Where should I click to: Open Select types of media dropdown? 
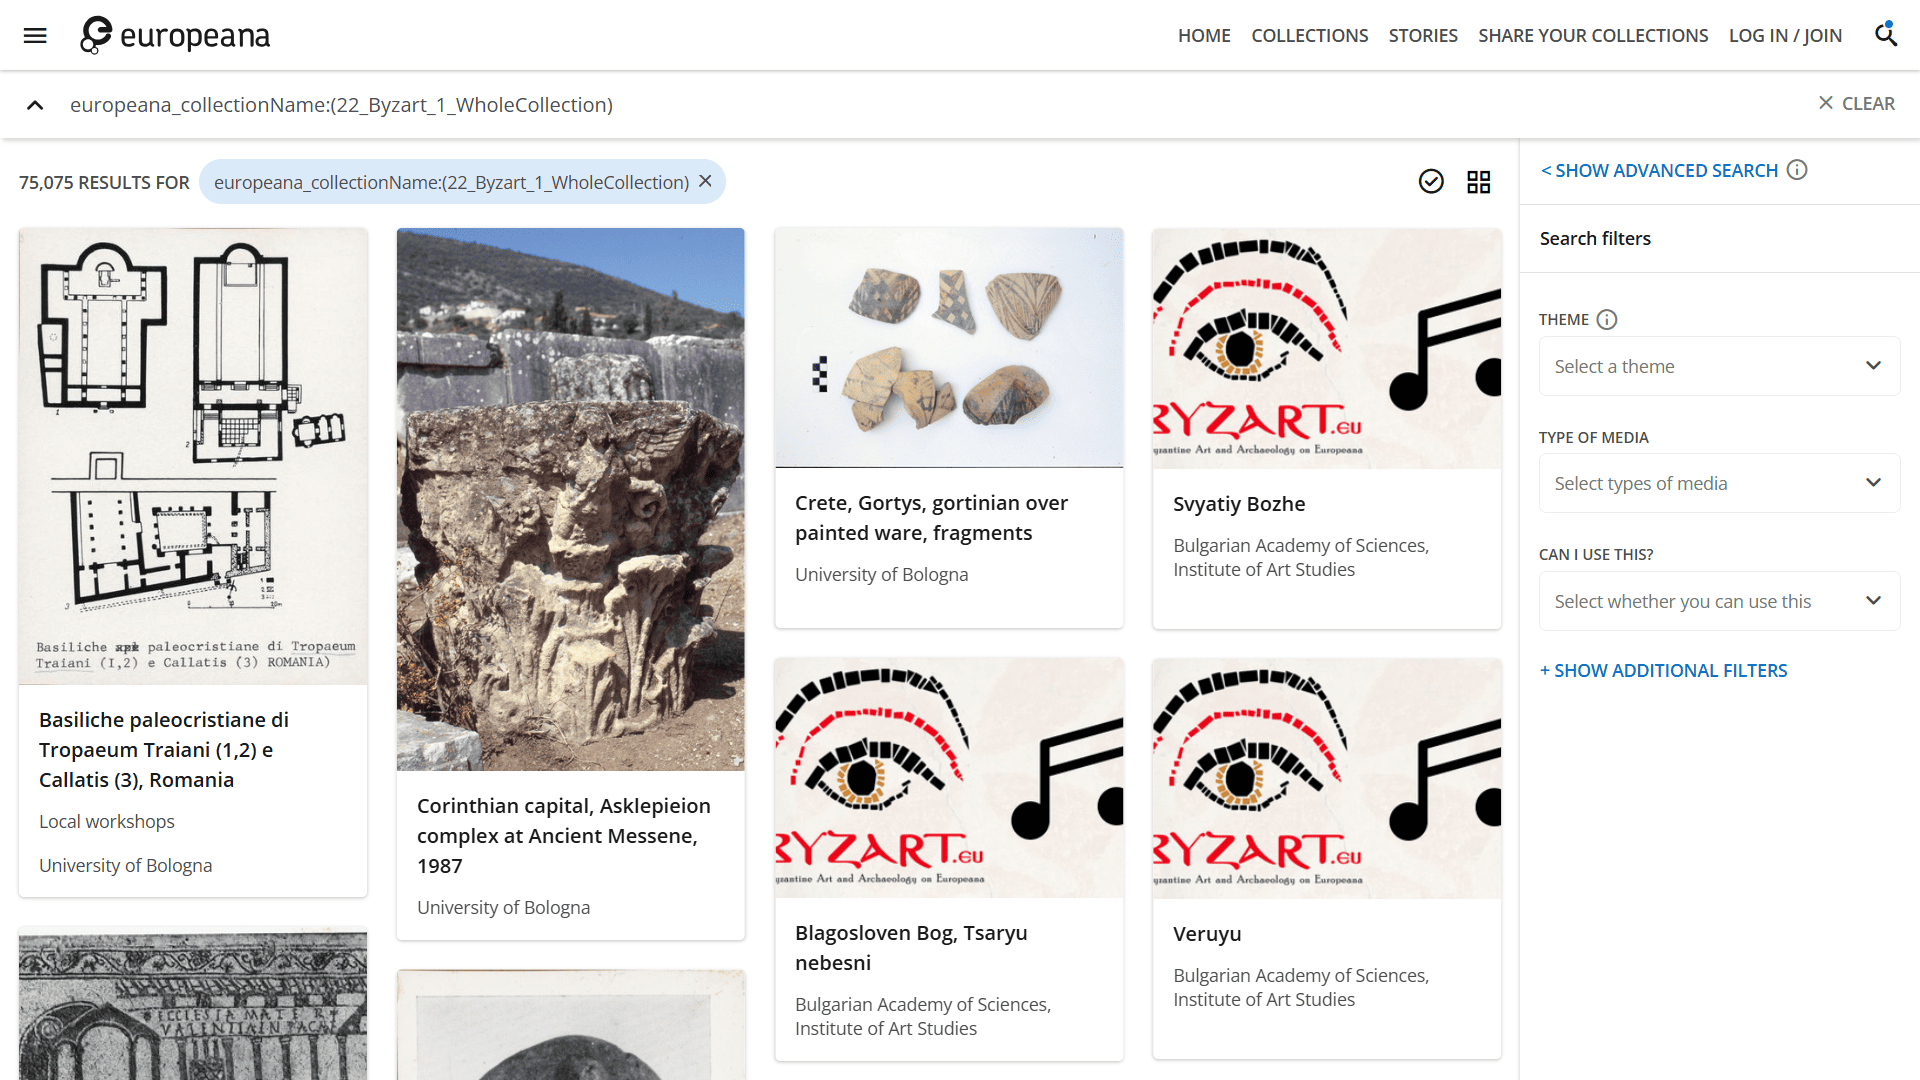click(1718, 483)
